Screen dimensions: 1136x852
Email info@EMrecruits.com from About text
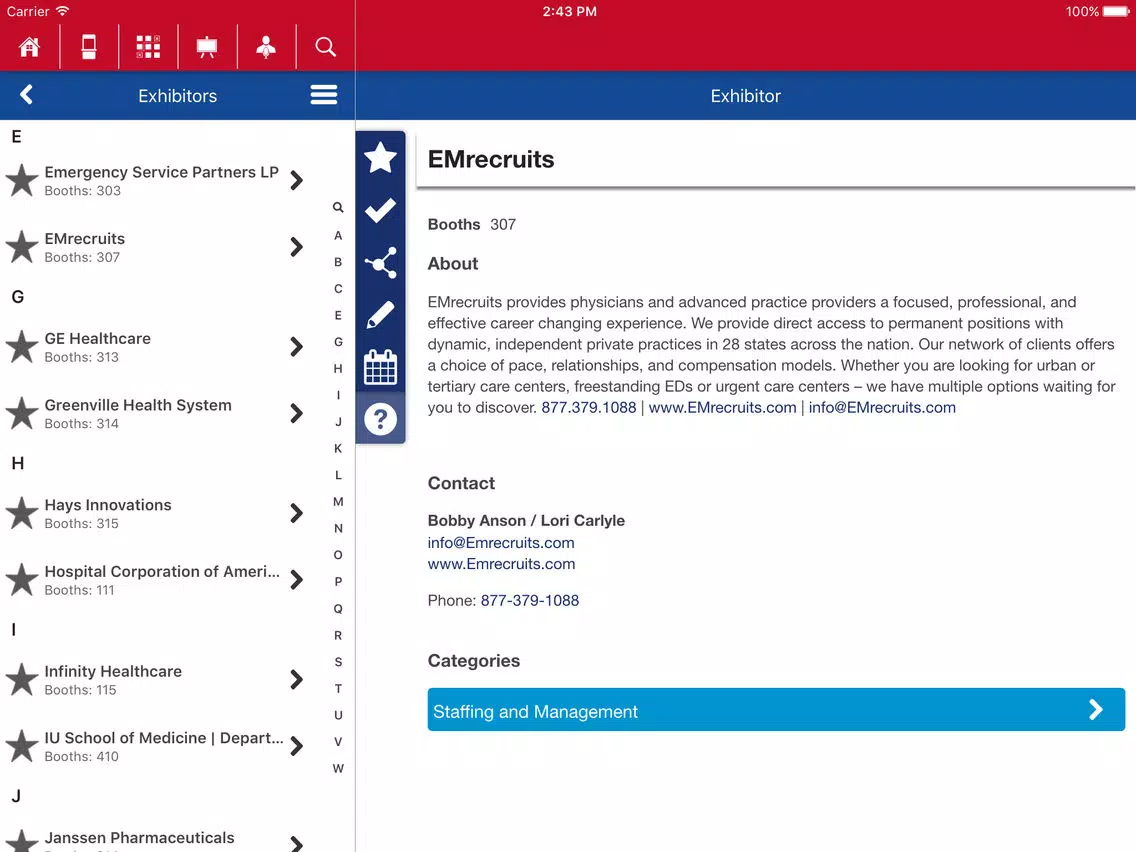pyautogui.click(x=882, y=407)
